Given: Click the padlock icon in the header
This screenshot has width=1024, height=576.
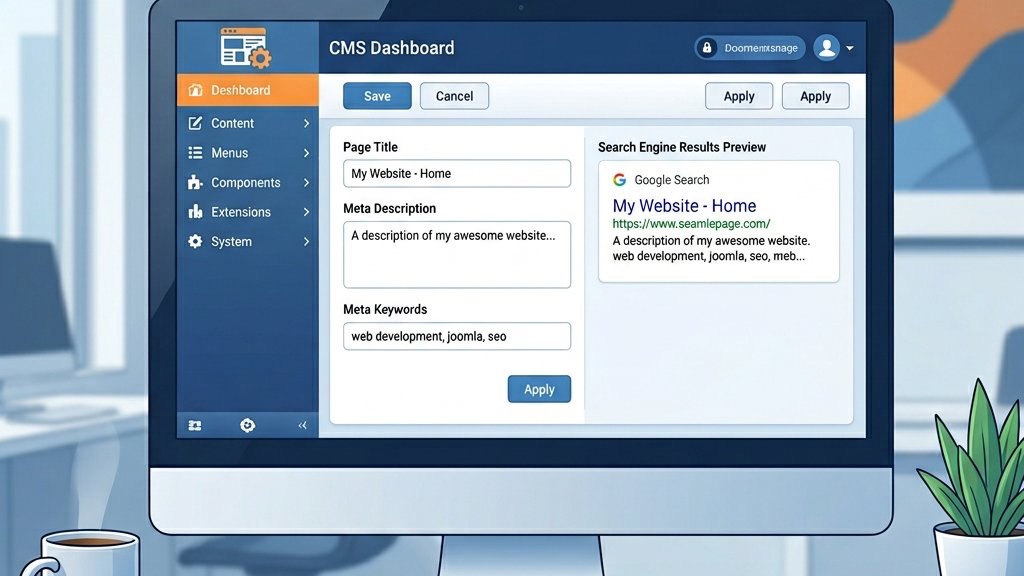Looking at the screenshot, I should (x=707, y=48).
